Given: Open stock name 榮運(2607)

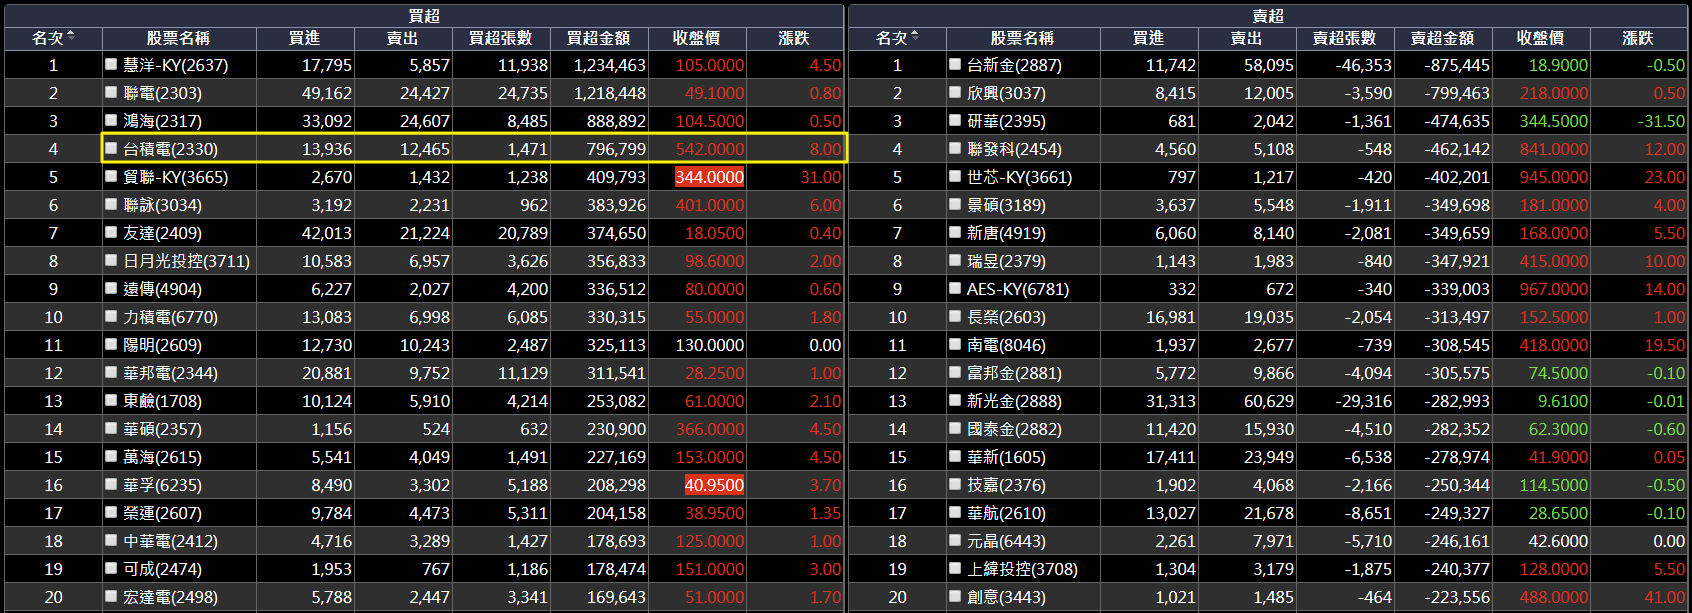Looking at the screenshot, I should pyautogui.click(x=162, y=513).
